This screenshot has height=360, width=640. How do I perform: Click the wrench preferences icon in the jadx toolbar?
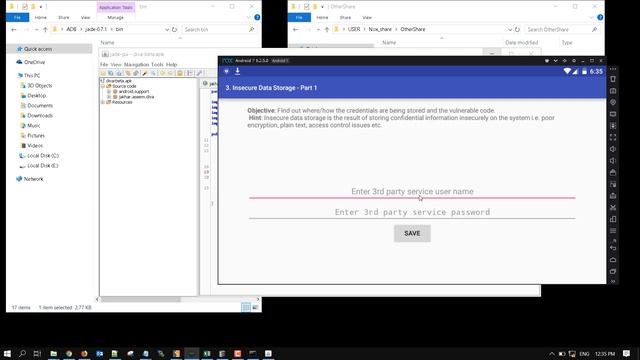(199, 73)
